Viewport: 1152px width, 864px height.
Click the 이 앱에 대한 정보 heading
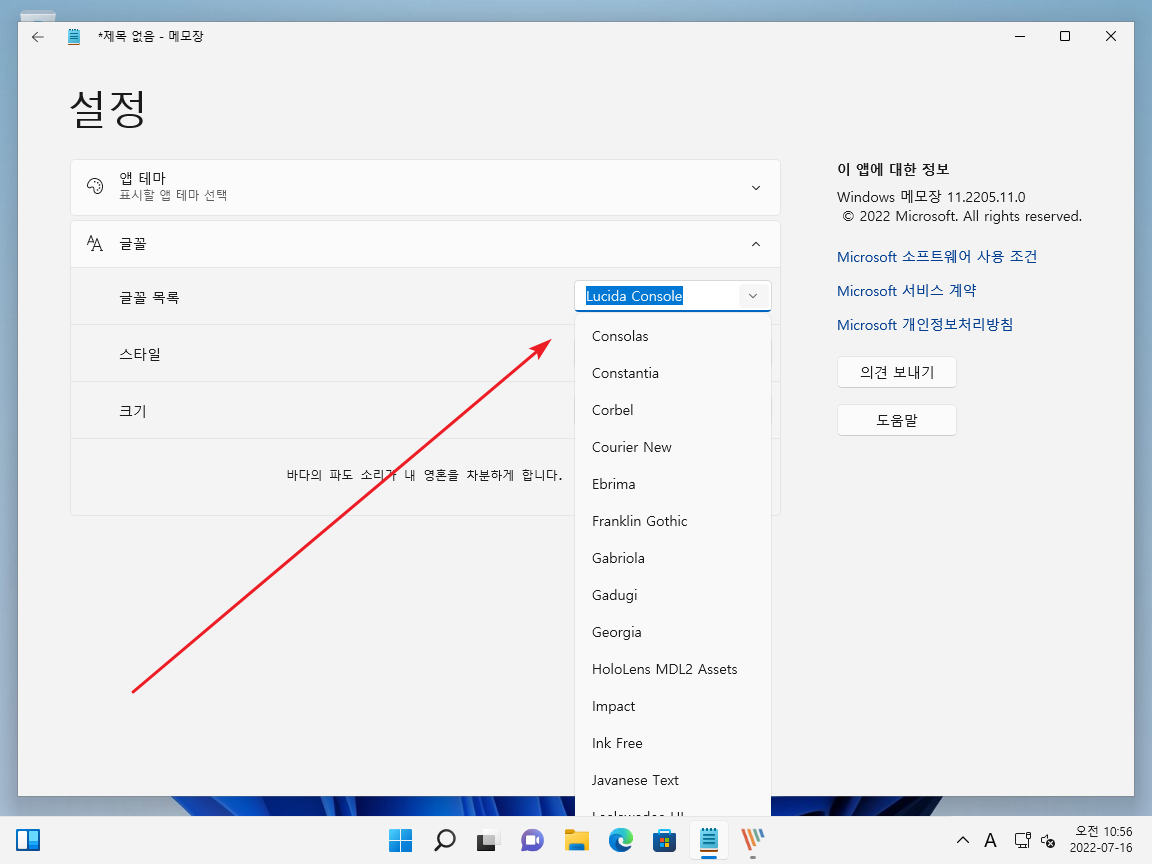point(893,170)
